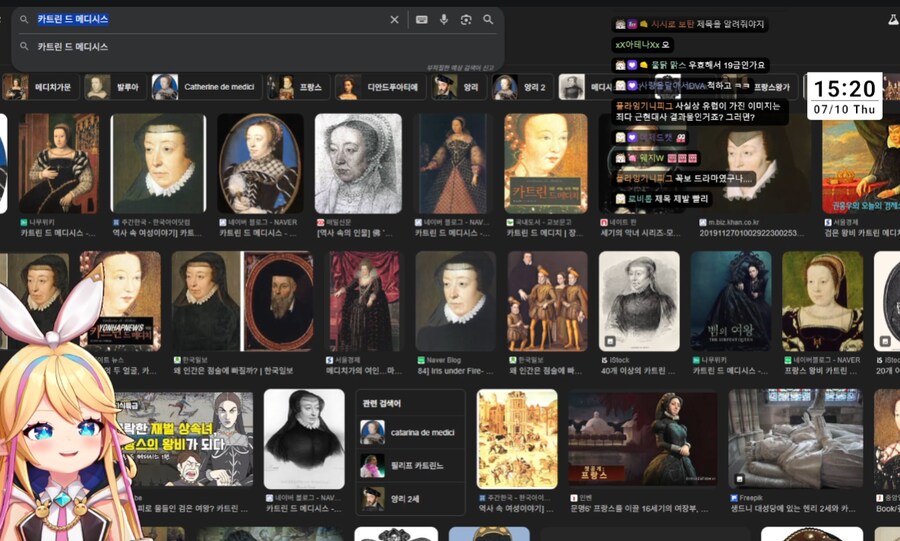The height and width of the screenshot is (541, 900).
Task: Click the 메디치가의 여인 caption link
Action: pos(364,371)
